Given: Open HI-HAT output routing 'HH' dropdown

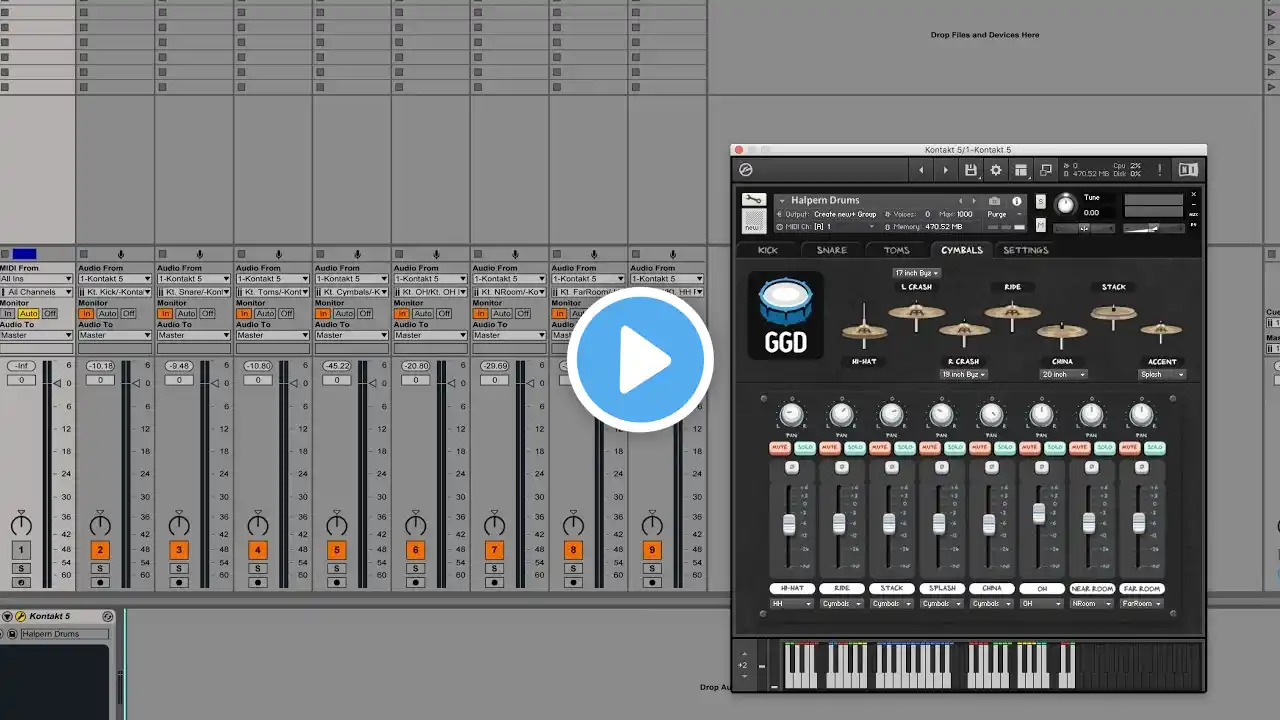Looking at the screenshot, I should coord(791,603).
